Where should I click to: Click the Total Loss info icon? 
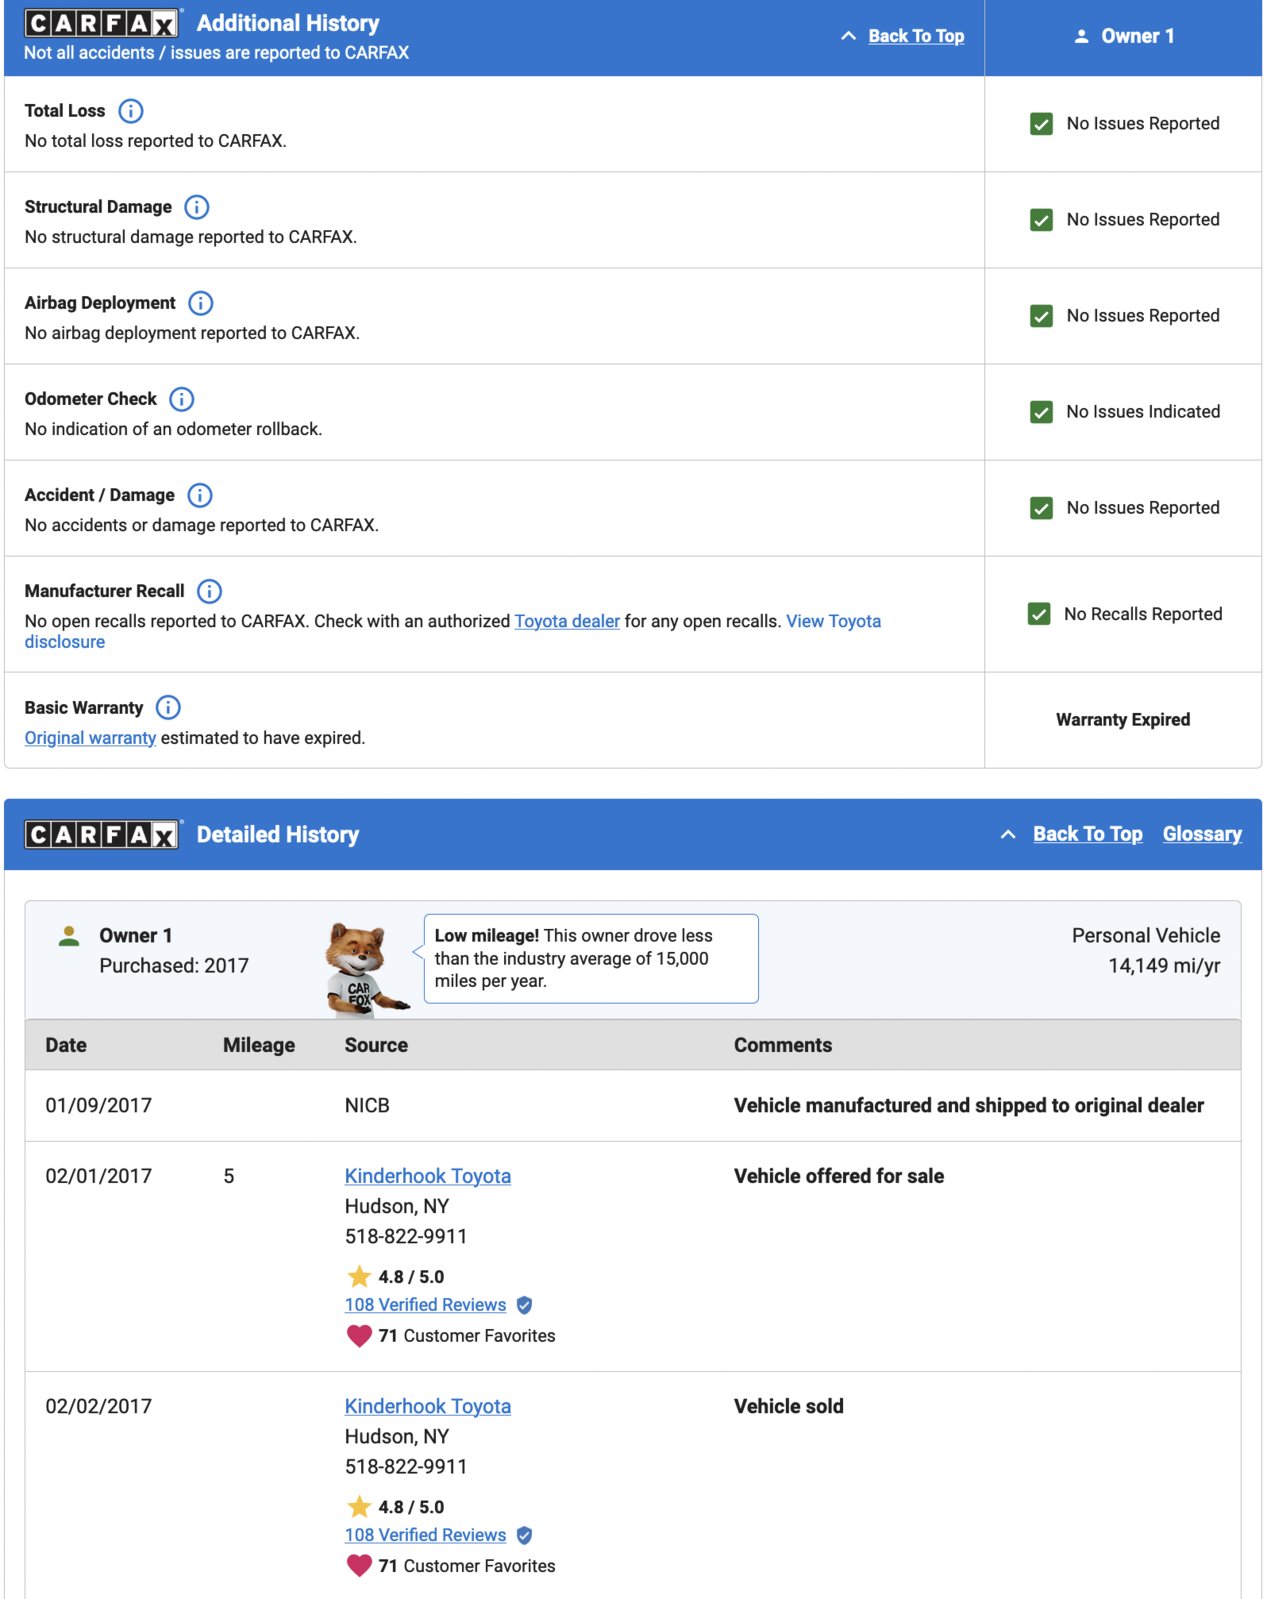coord(131,111)
